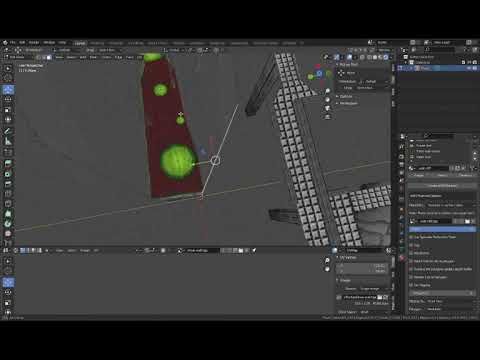
Task: Switch viewport to solid shading
Action: [375, 57]
